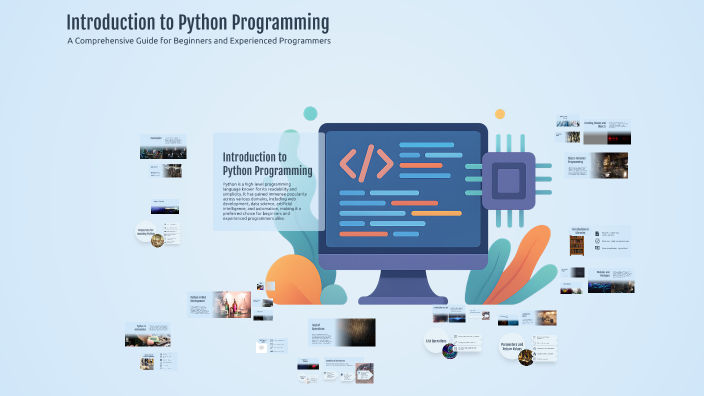Open the 'Object-Oriented Programming' slide thumbnail
704x396 pixels.
pyautogui.click(x=596, y=166)
